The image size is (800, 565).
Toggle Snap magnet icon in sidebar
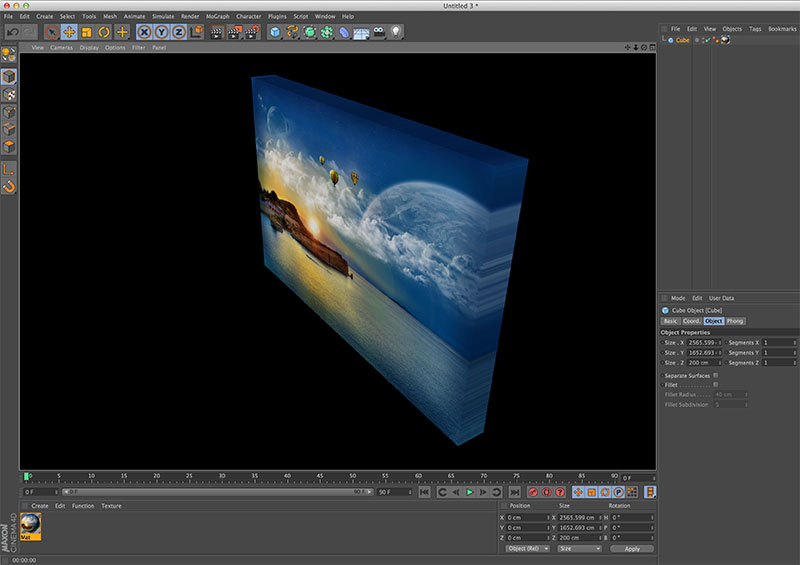click(9, 187)
